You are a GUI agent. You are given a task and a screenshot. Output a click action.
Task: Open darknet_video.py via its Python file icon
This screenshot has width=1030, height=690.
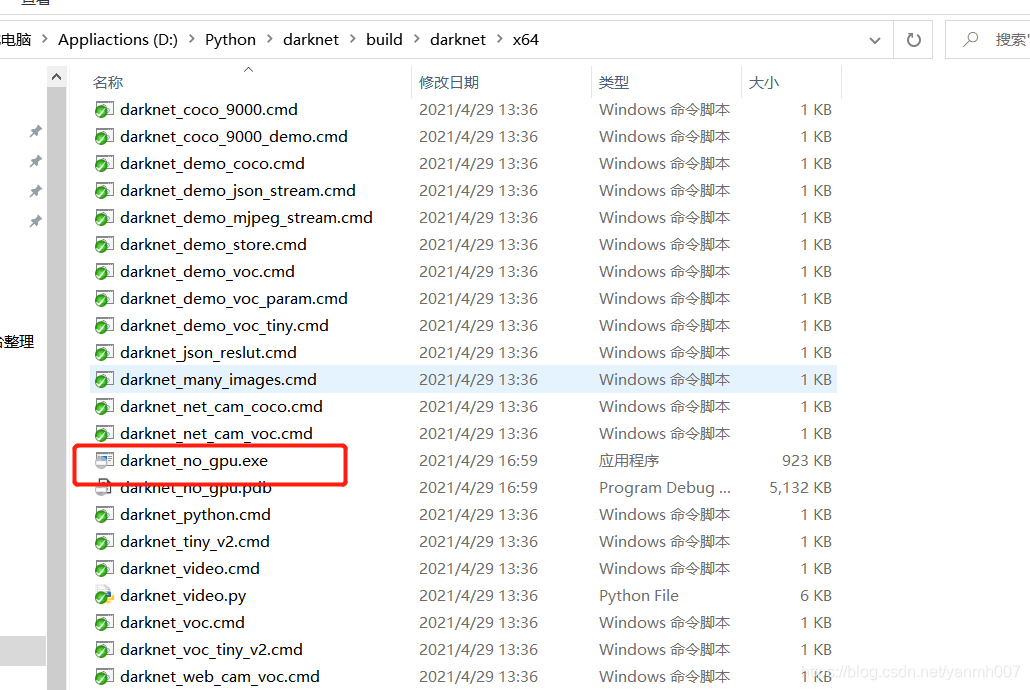point(104,595)
